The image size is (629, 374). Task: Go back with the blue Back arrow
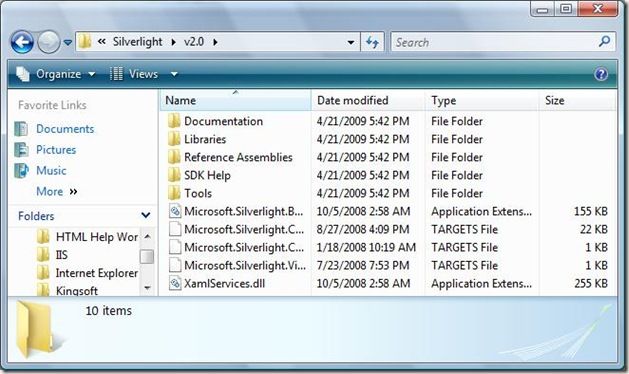pos(22,42)
